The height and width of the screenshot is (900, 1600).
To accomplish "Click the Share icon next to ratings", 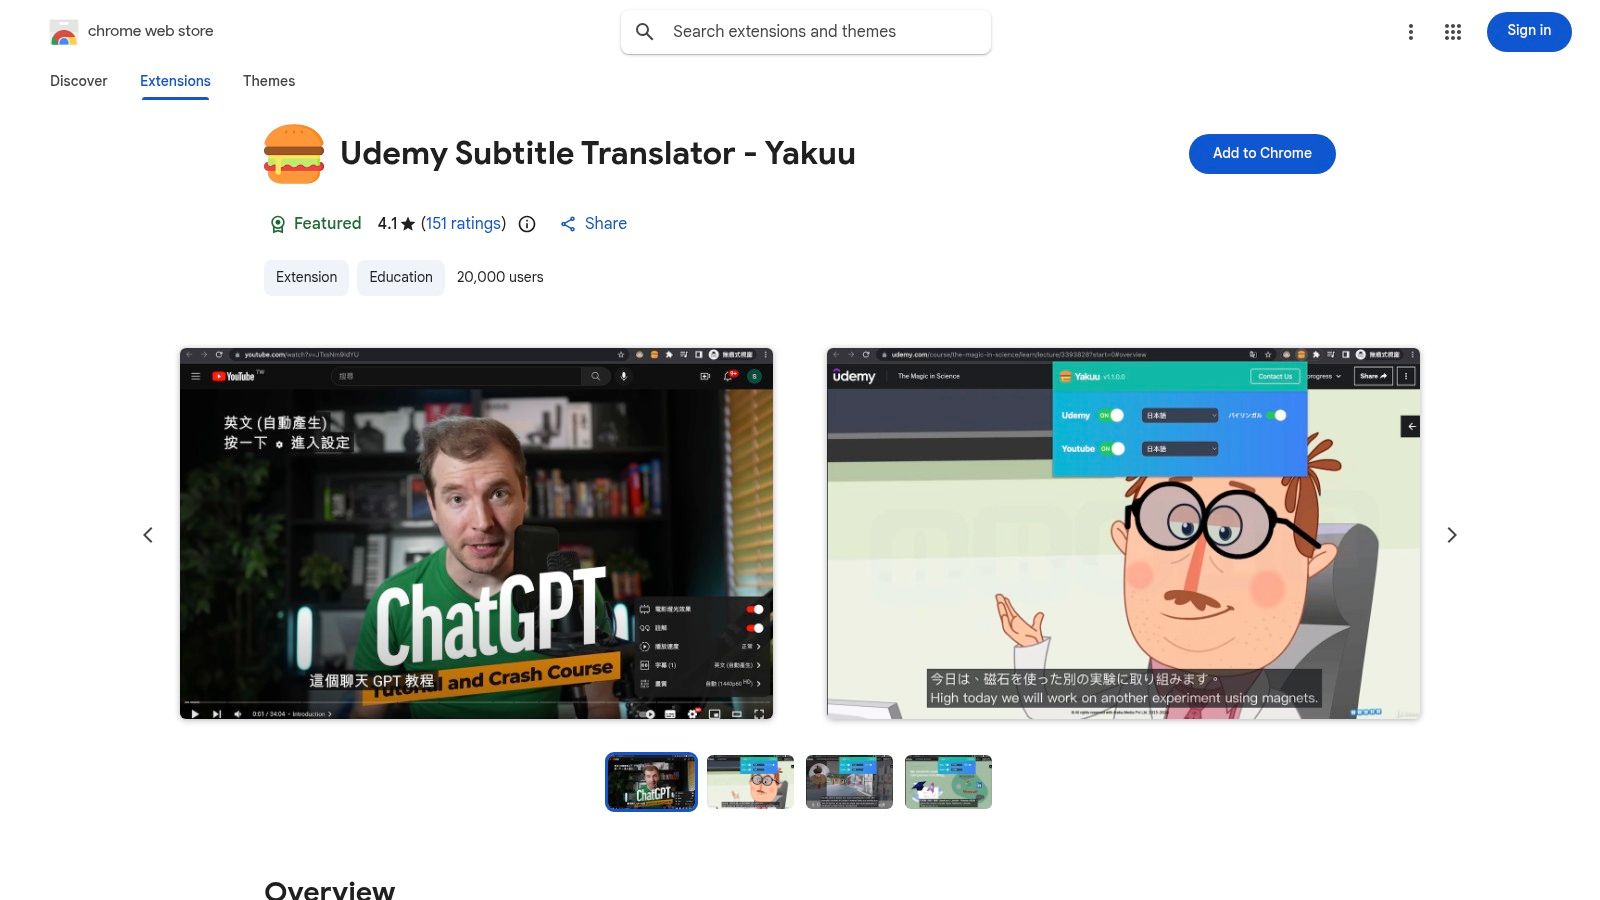I will 568,224.
